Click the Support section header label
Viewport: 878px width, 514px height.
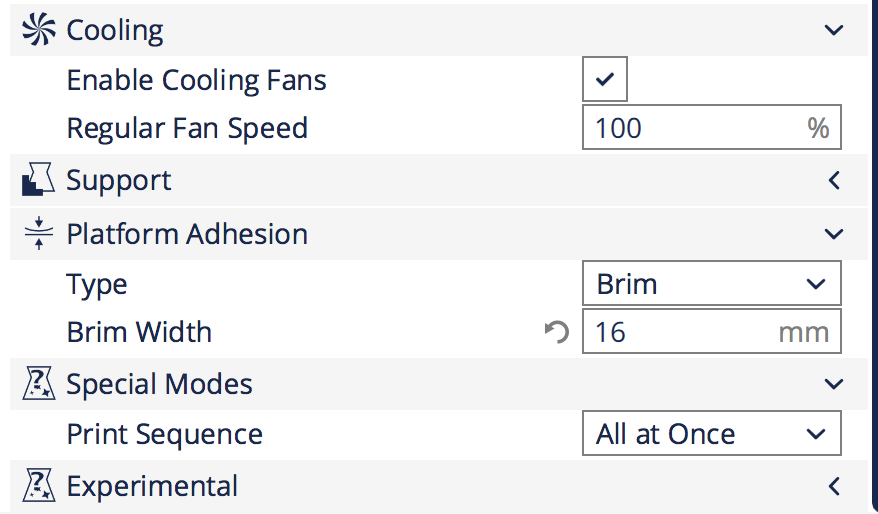(x=119, y=181)
